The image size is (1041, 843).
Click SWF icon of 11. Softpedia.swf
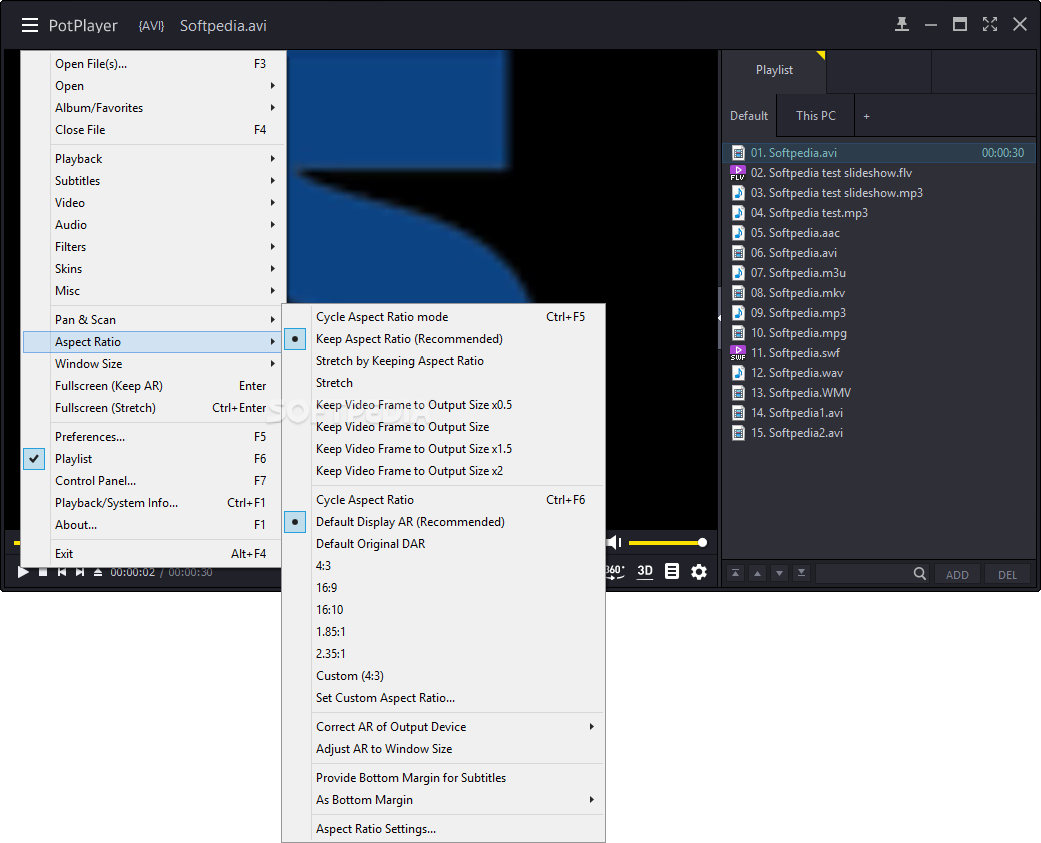[x=738, y=352]
